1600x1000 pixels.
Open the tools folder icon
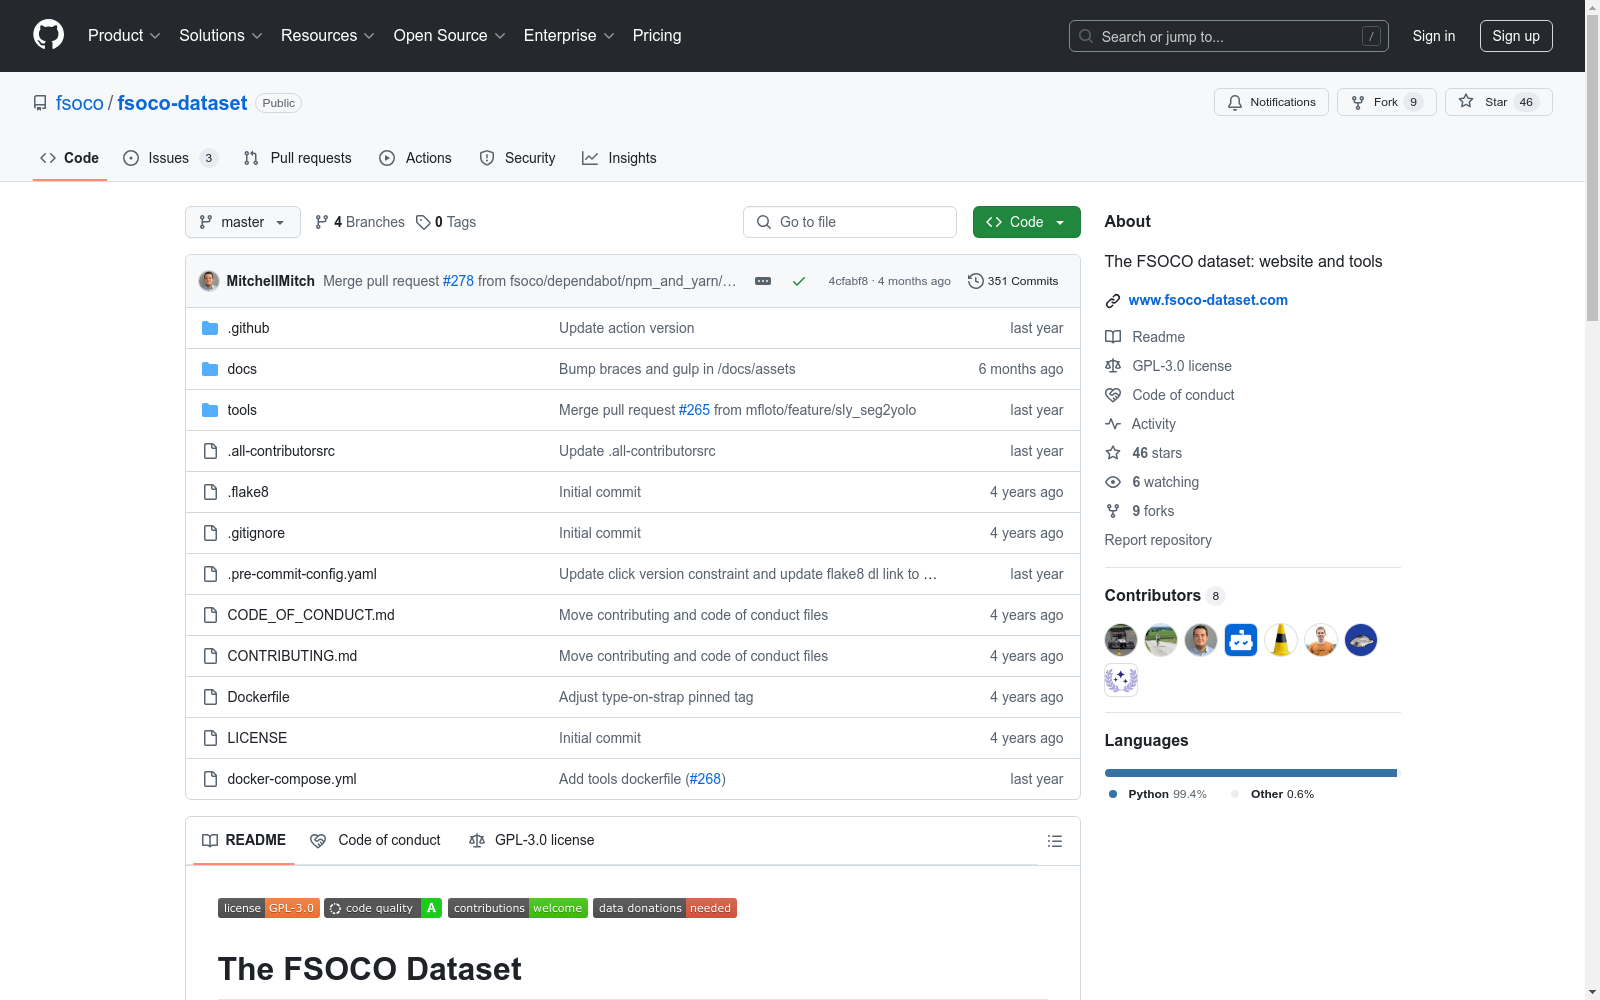pos(210,410)
